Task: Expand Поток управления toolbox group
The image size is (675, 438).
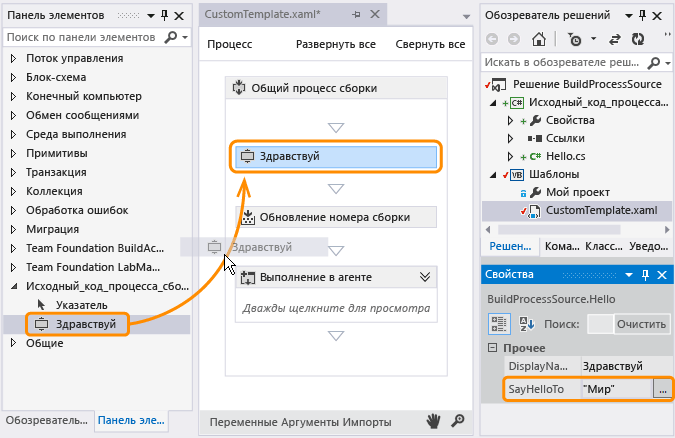Action: click(x=13, y=58)
